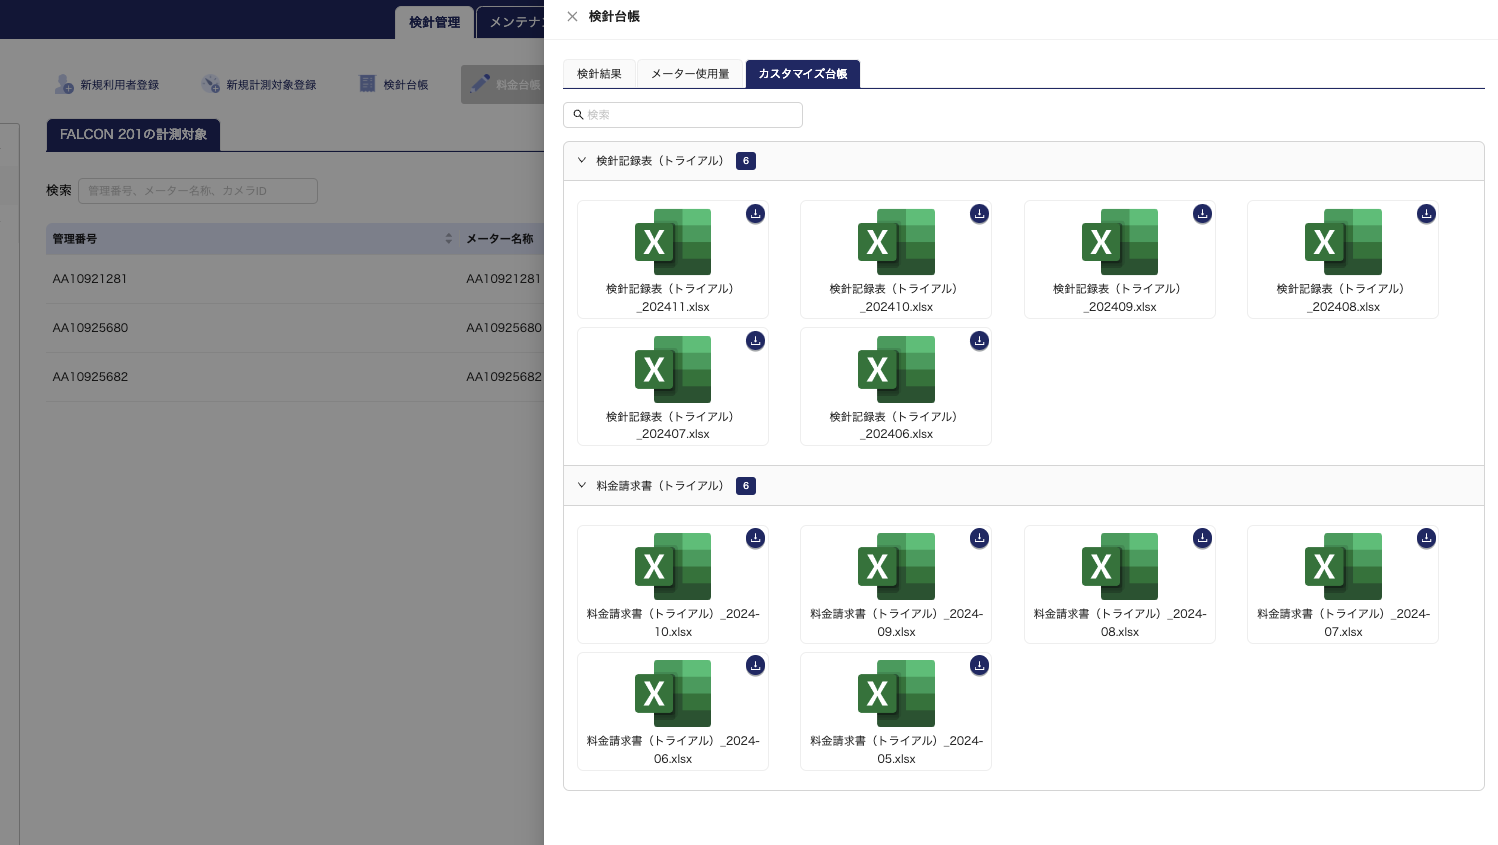The image size is (1498, 845).
Task: Open Excel icon of 検針記録表_202407.xlsx
Action: (x=673, y=369)
